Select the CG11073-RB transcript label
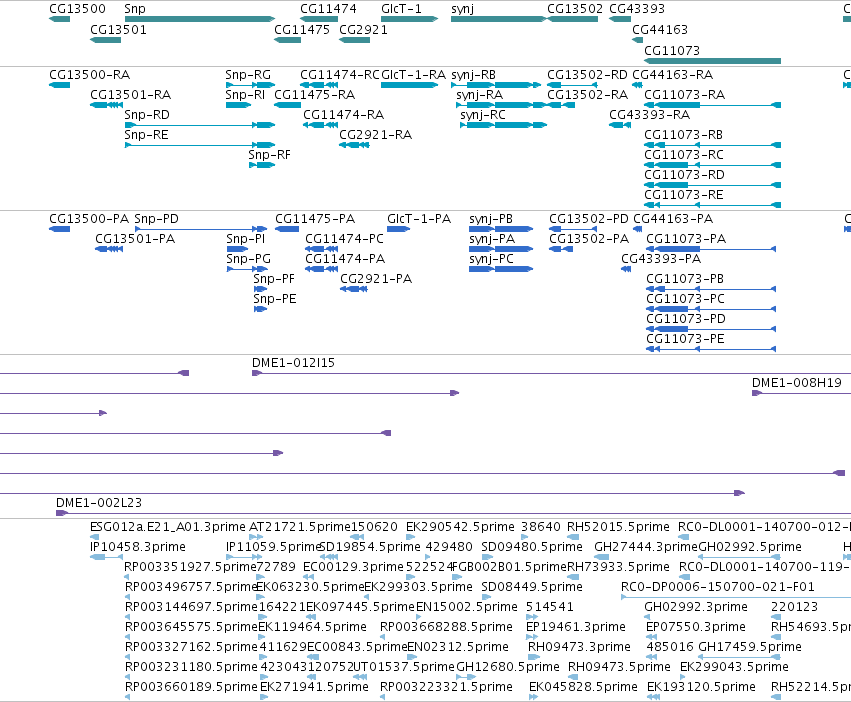Viewport: 851px width, 702px height. (x=683, y=135)
